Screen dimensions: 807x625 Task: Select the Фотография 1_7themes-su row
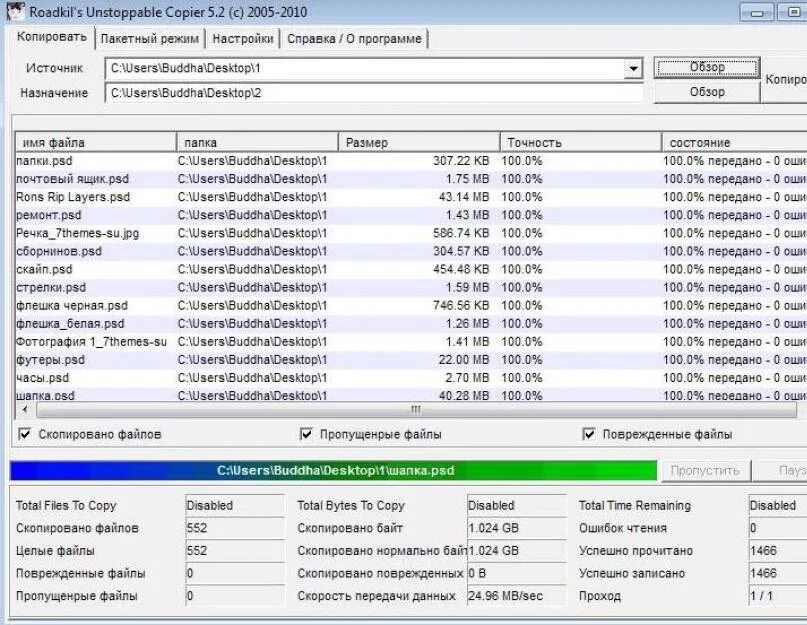(411, 342)
